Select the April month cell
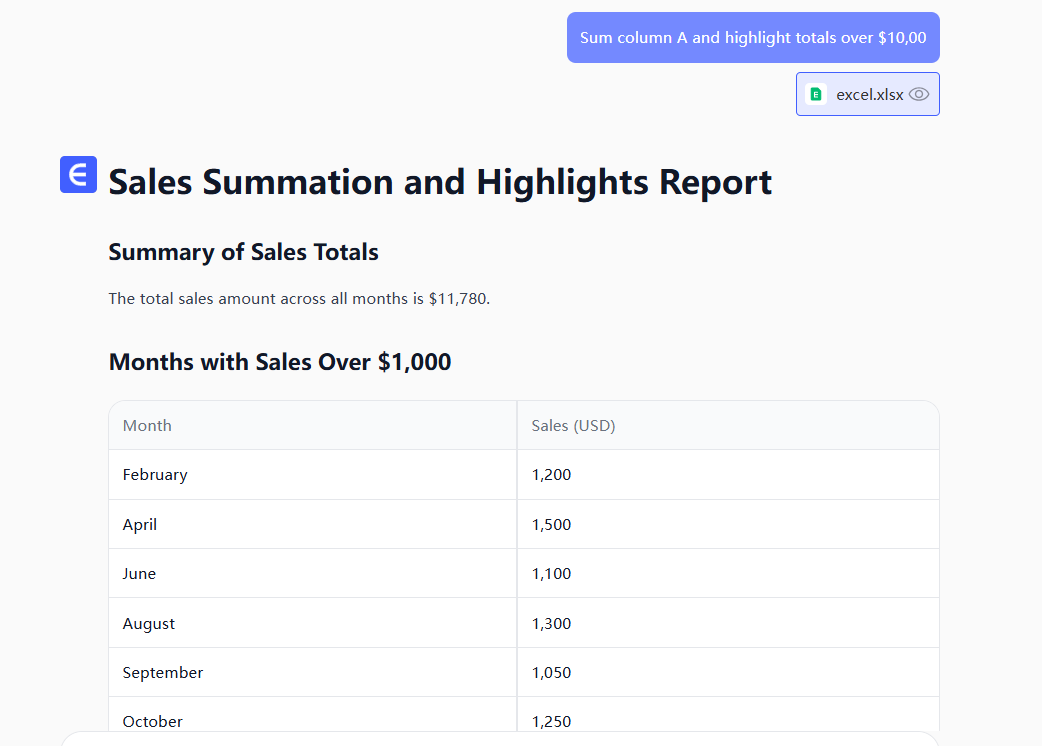Image resolution: width=1042 pixels, height=746 pixels. tap(140, 525)
